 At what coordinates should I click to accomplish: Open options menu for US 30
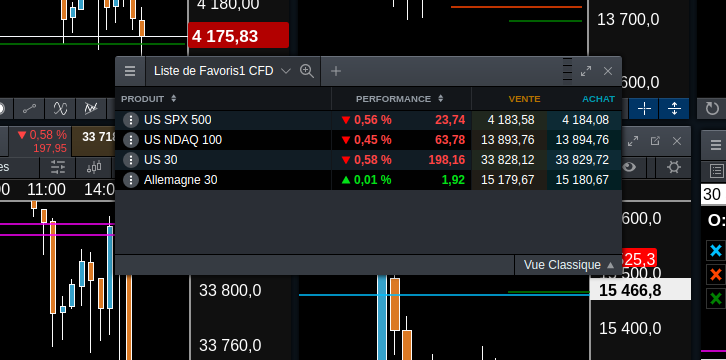point(131,160)
